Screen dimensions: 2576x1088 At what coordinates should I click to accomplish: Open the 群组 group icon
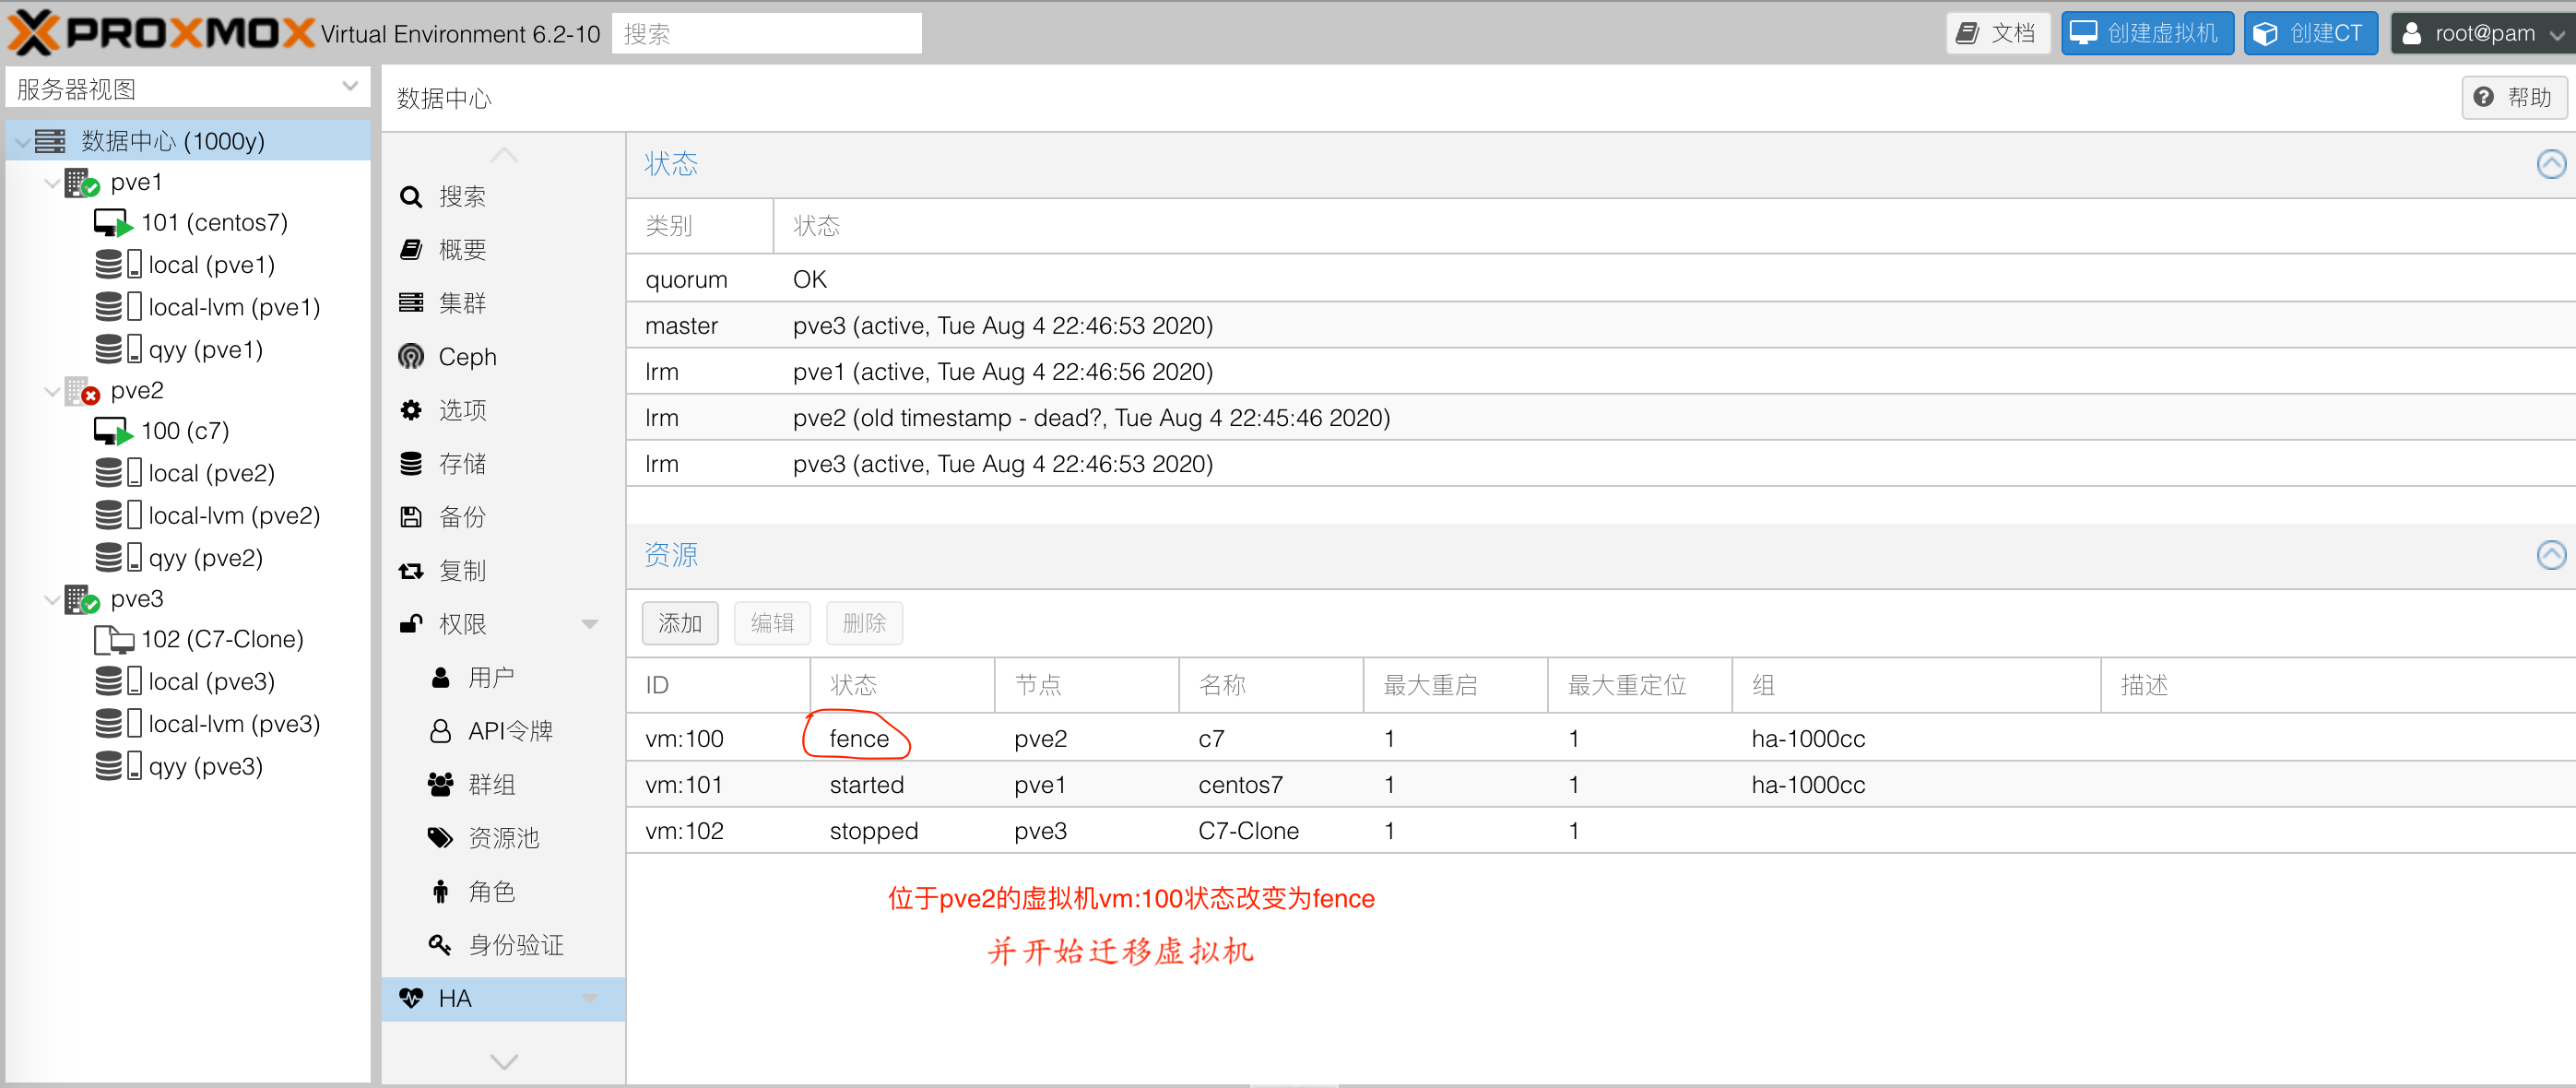tap(440, 785)
